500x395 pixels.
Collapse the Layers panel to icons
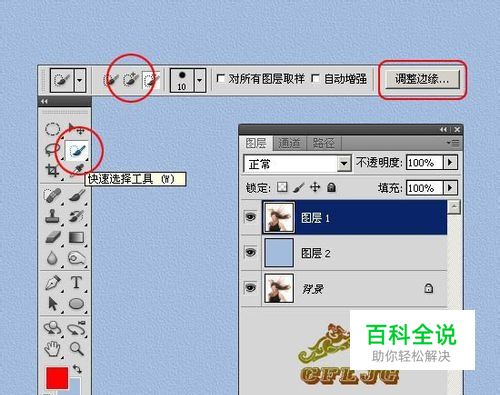(x=443, y=129)
